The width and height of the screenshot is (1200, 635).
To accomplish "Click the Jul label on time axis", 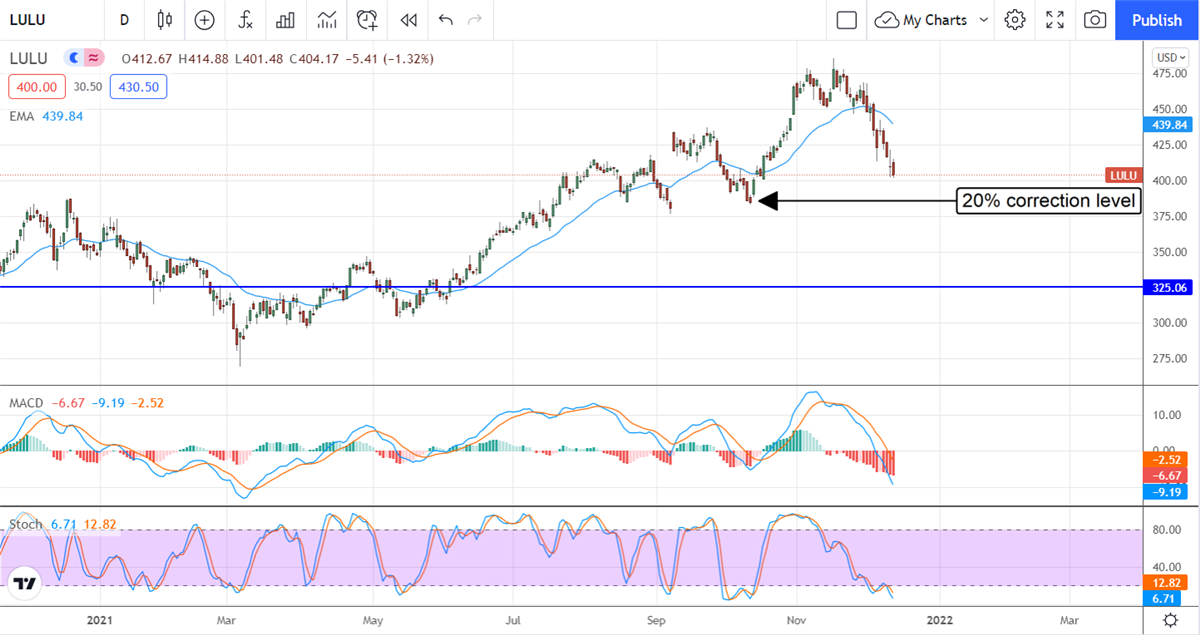I will [x=514, y=620].
